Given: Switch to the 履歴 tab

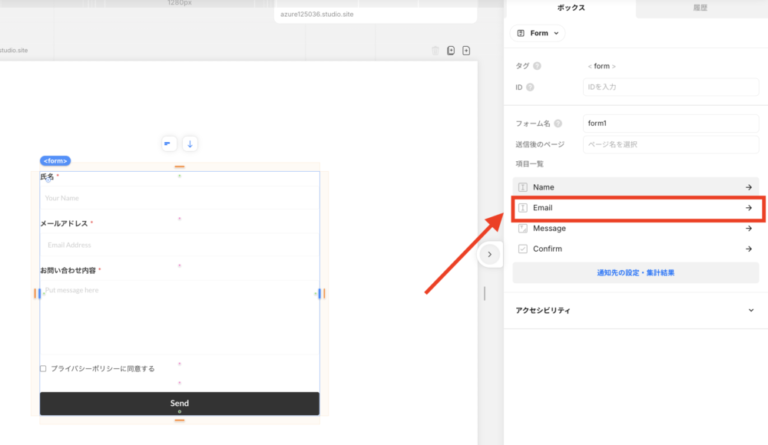Looking at the screenshot, I should click(x=701, y=8).
